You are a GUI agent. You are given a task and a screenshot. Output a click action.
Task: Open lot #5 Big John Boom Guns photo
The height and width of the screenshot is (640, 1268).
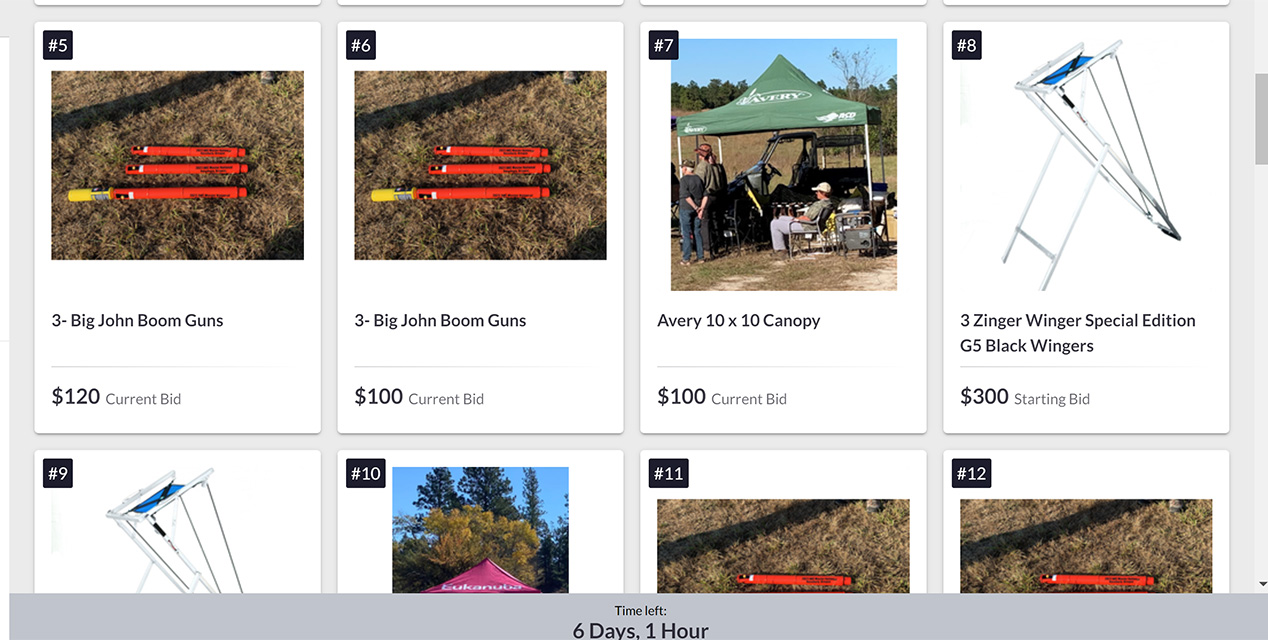177,165
